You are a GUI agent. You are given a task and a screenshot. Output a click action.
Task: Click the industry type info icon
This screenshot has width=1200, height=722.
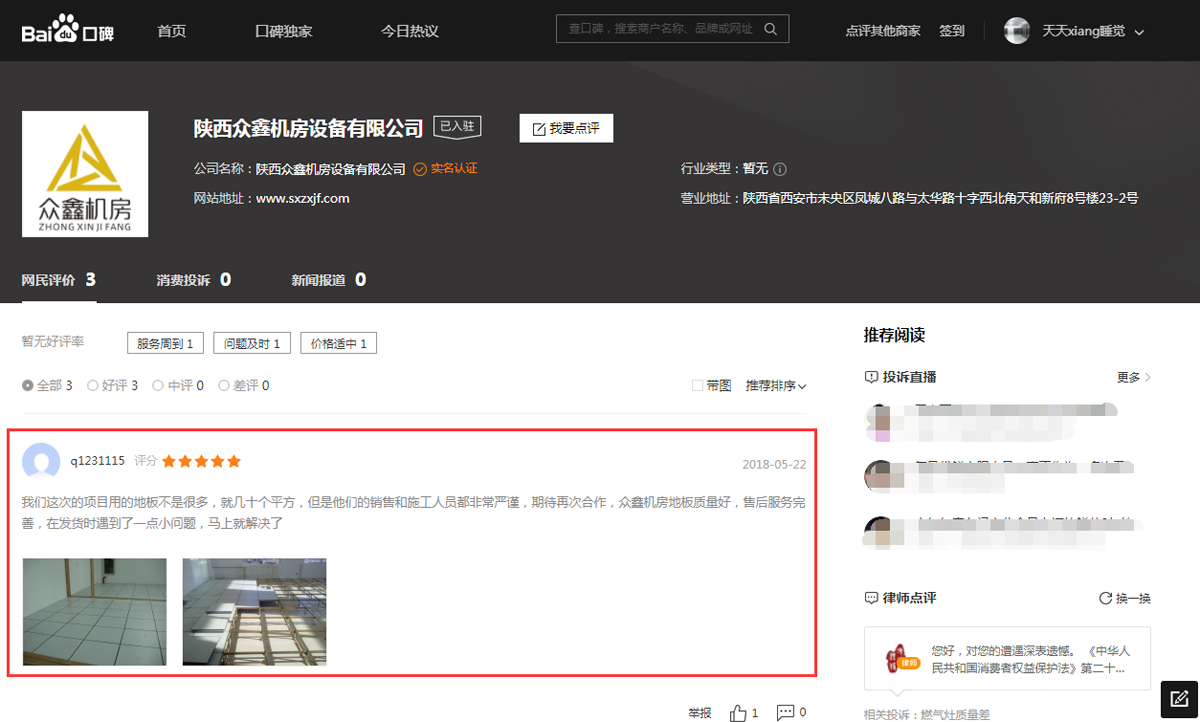(781, 169)
